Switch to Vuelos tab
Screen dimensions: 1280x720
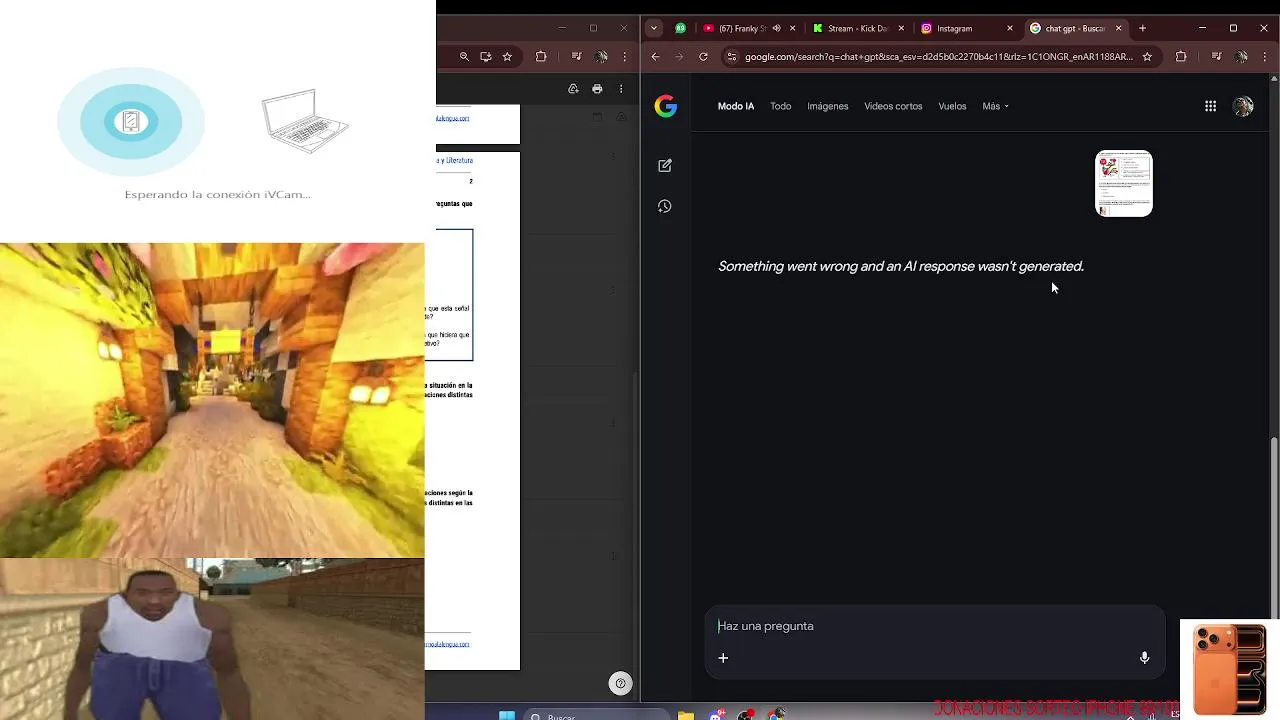coord(952,106)
